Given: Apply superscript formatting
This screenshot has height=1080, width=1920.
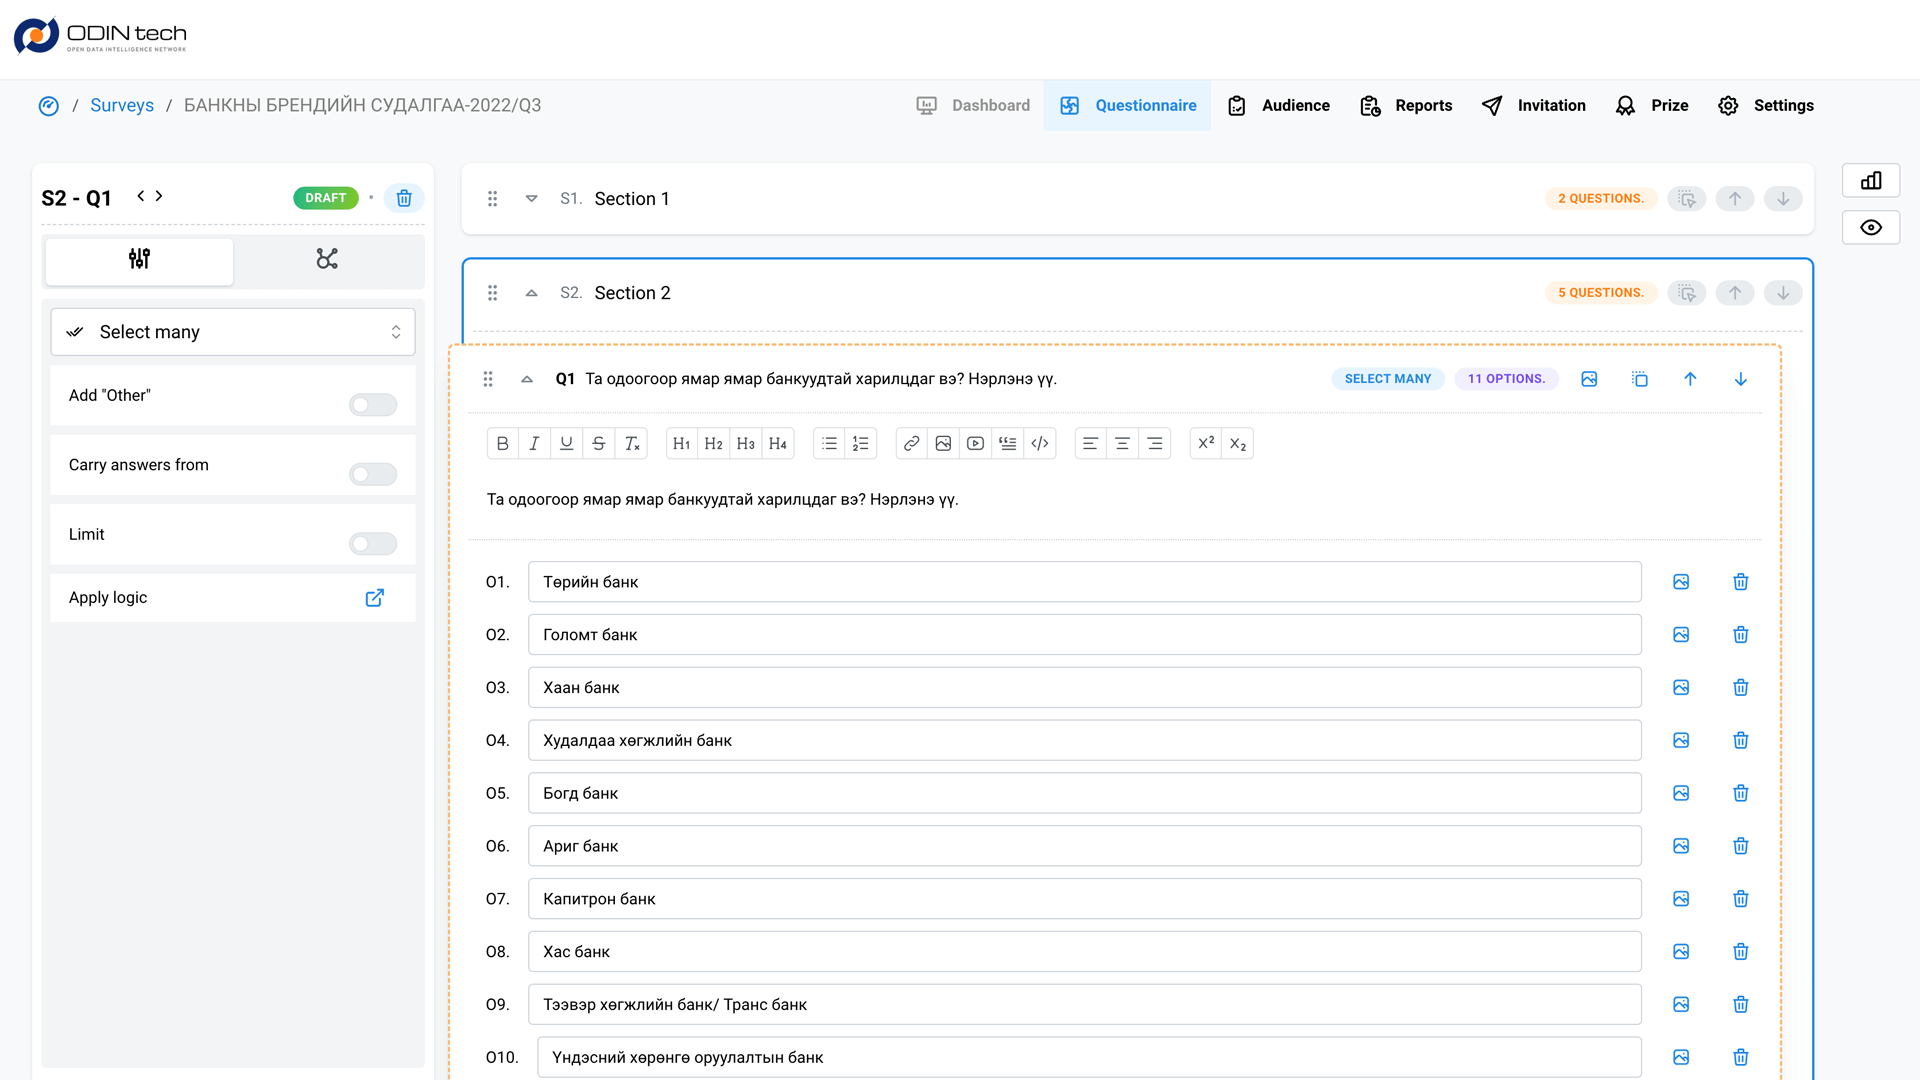Looking at the screenshot, I should click(1206, 443).
